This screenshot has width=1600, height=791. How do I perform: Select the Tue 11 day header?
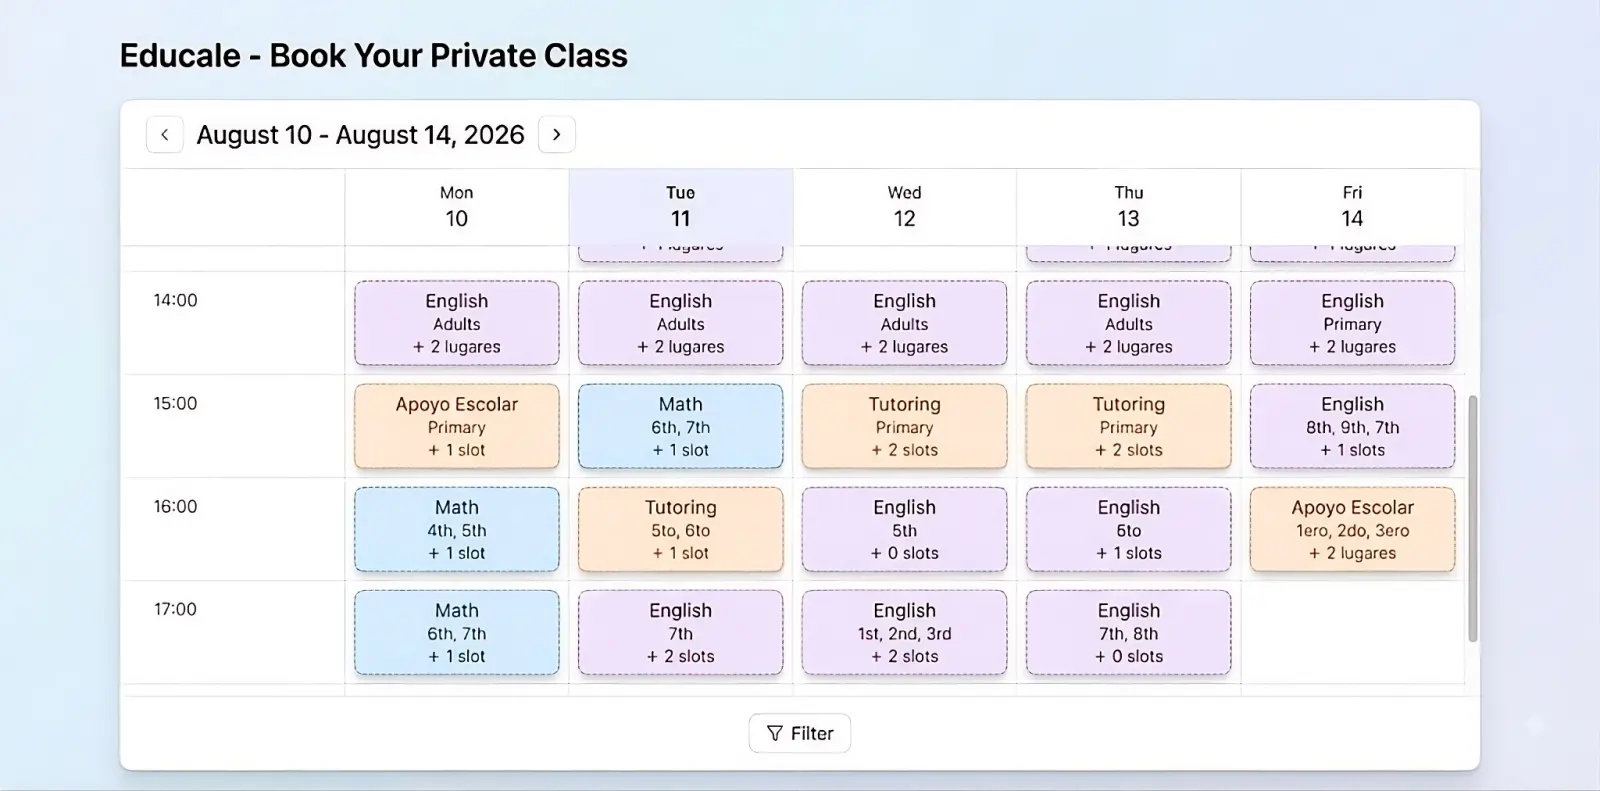pyautogui.click(x=681, y=206)
